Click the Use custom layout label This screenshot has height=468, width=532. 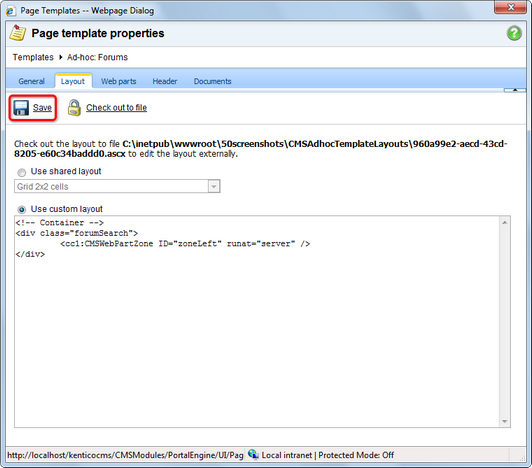pyautogui.click(x=66, y=209)
